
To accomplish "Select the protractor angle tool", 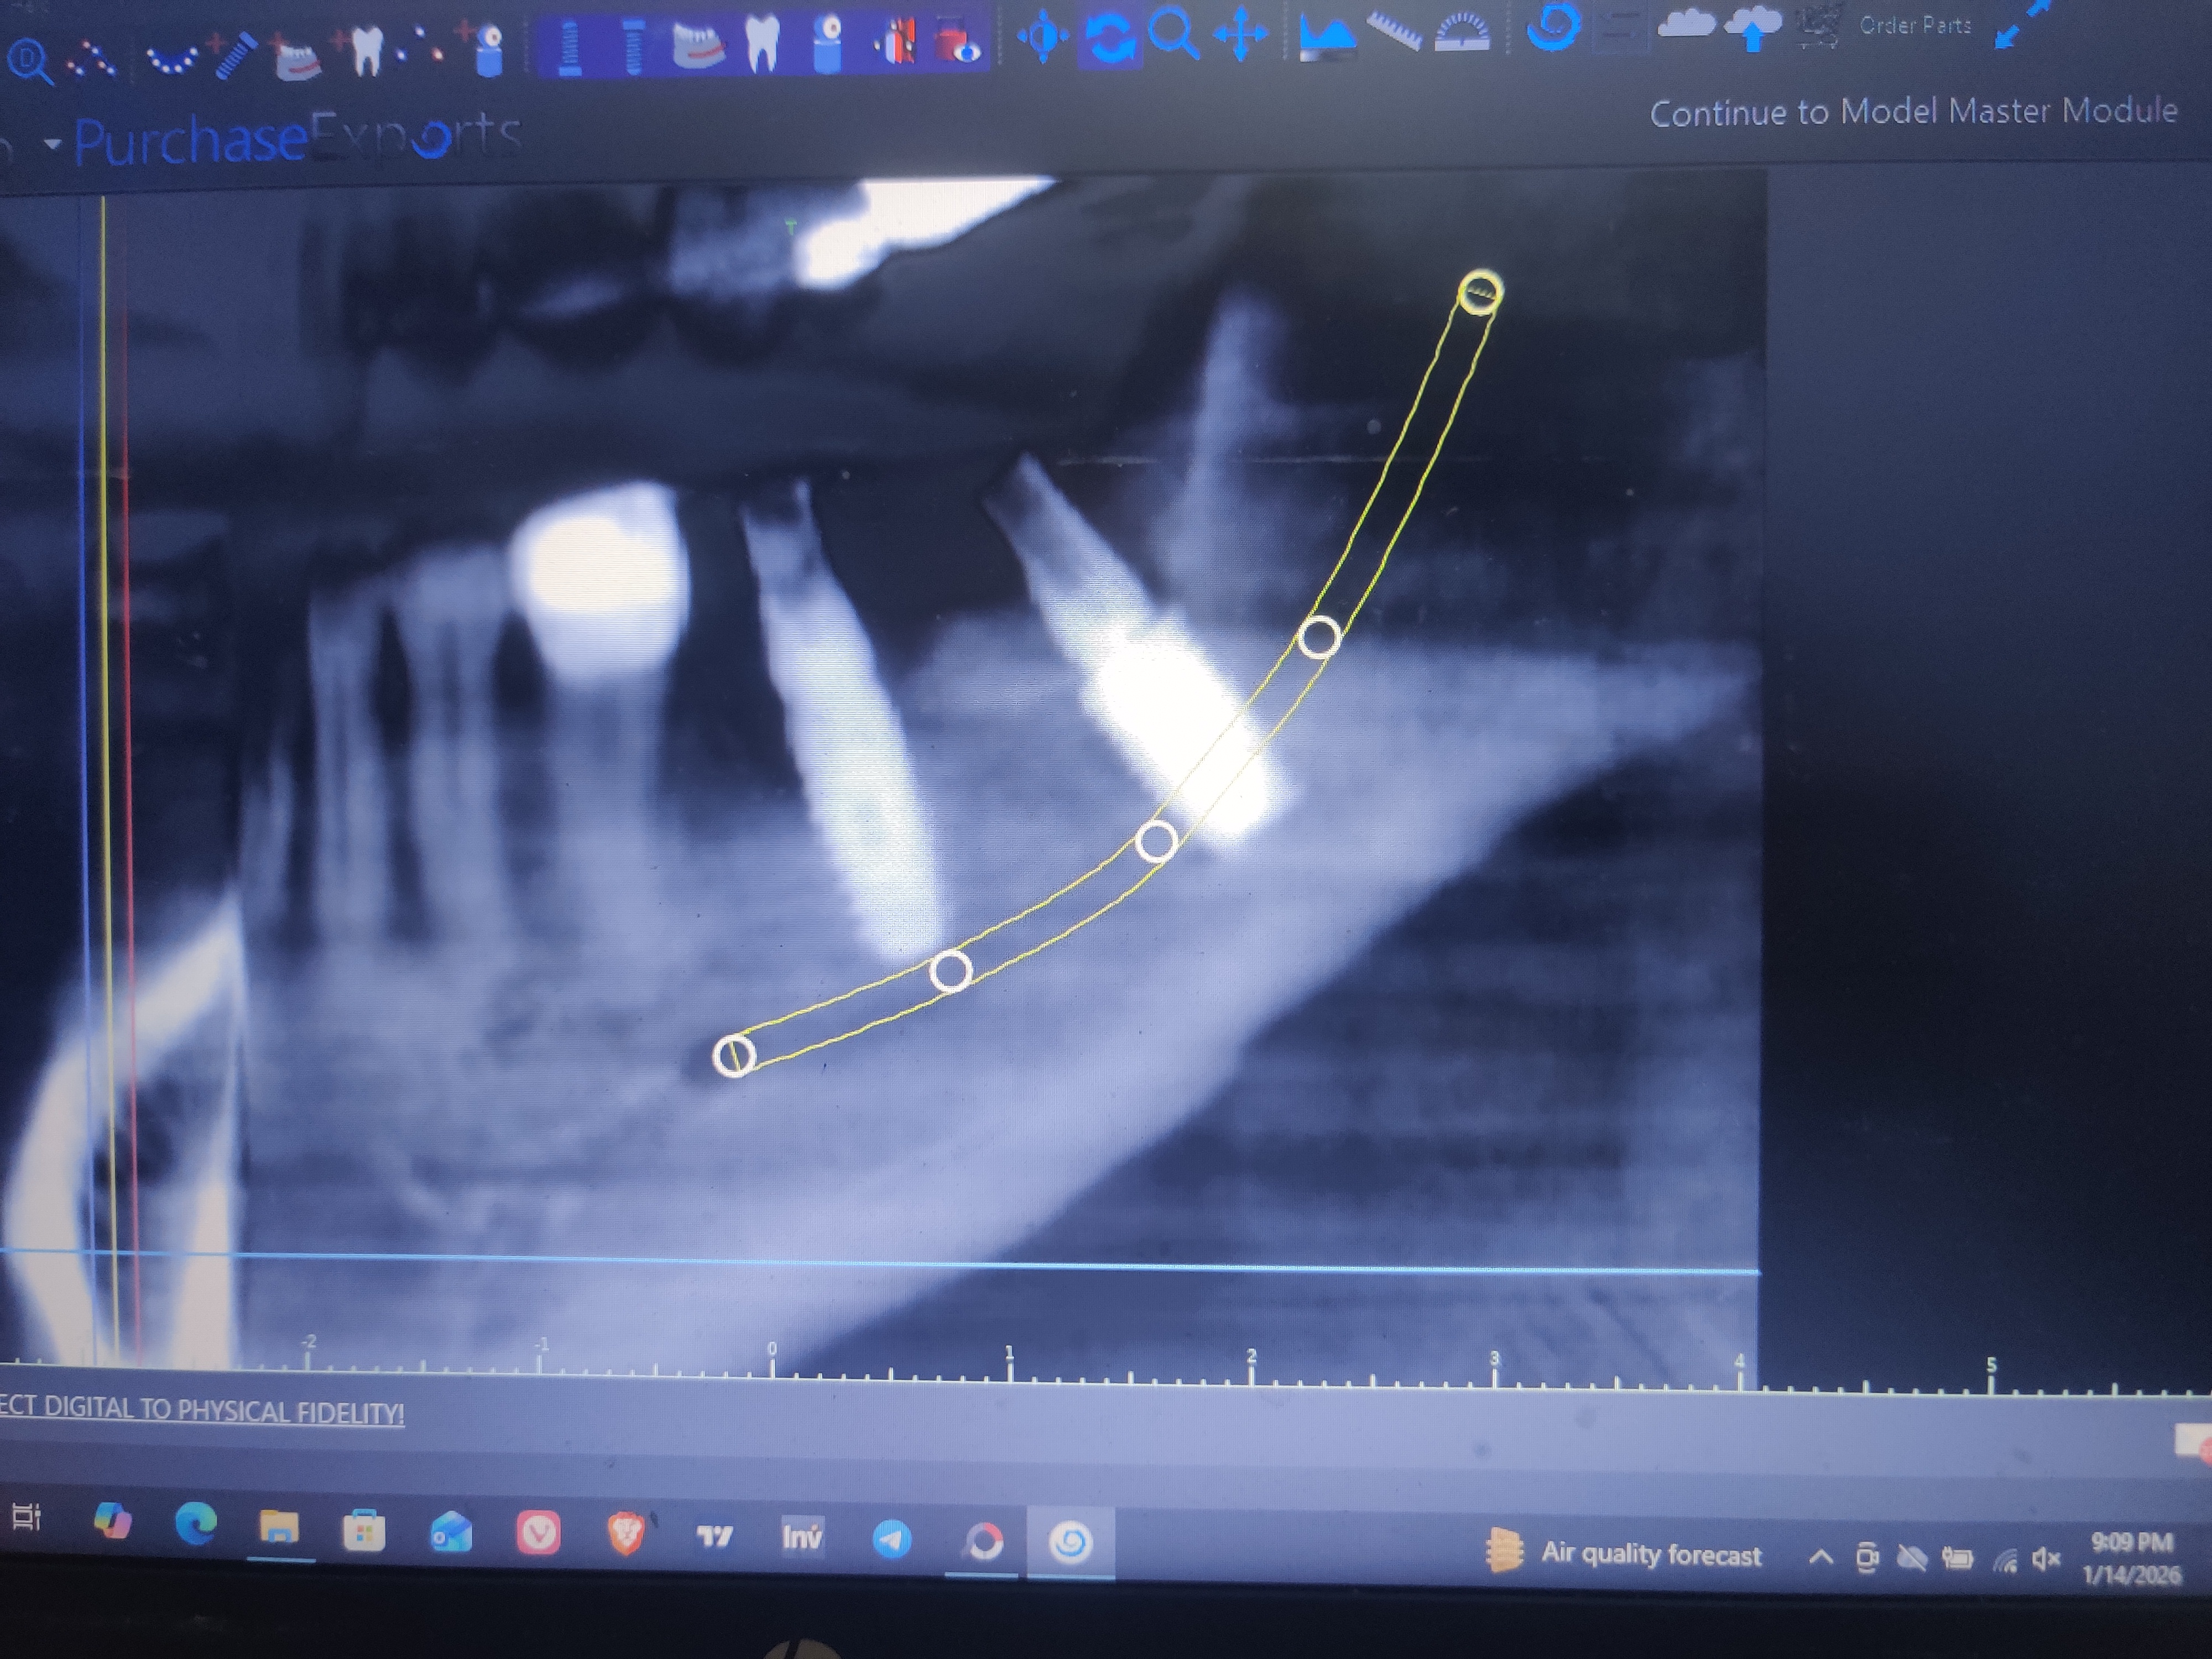I will (x=1462, y=32).
